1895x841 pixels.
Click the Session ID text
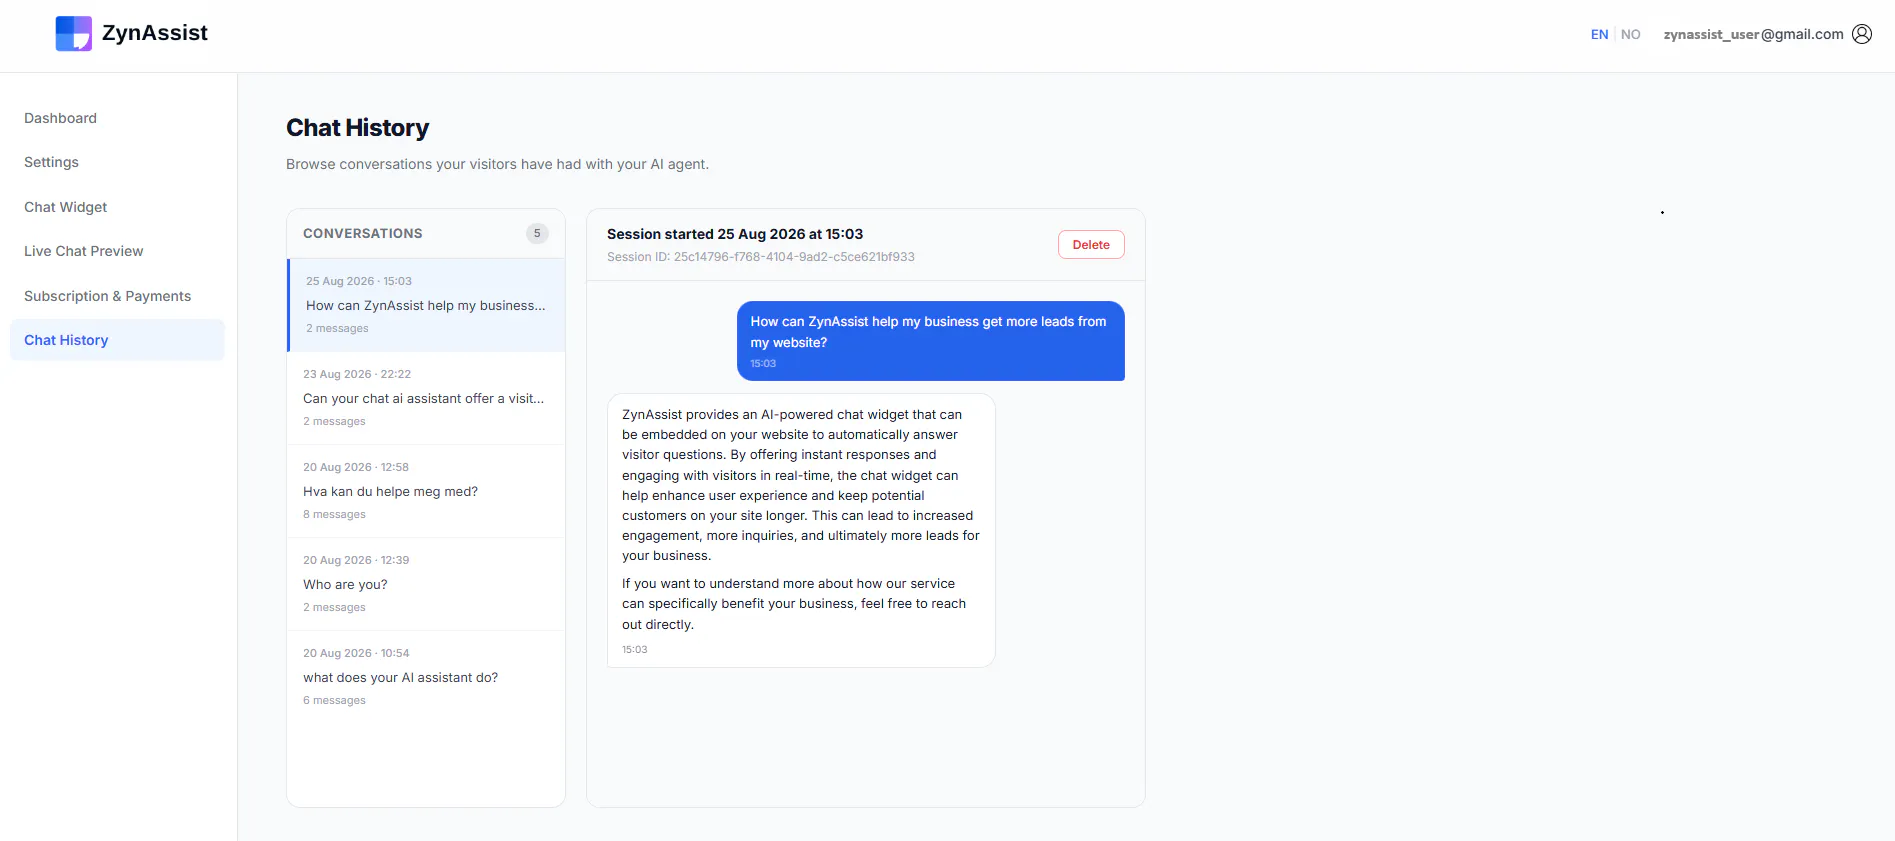(x=760, y=257)
